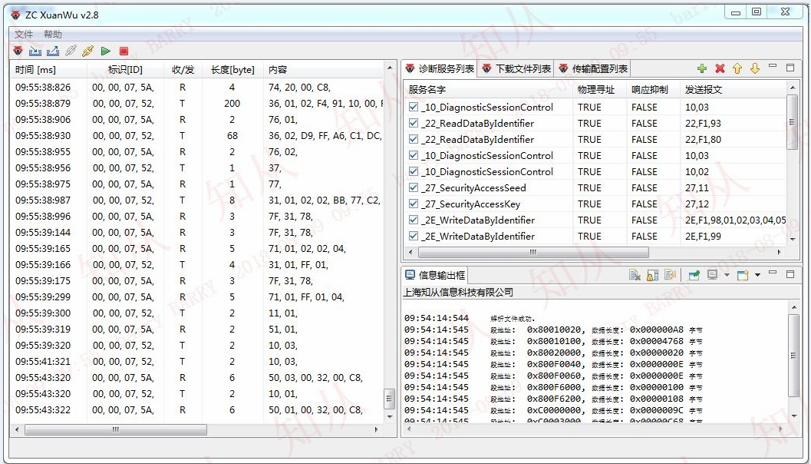811x464 pixels.
Task: Select the 信息输出框 tab
Action: coord(435,275)
